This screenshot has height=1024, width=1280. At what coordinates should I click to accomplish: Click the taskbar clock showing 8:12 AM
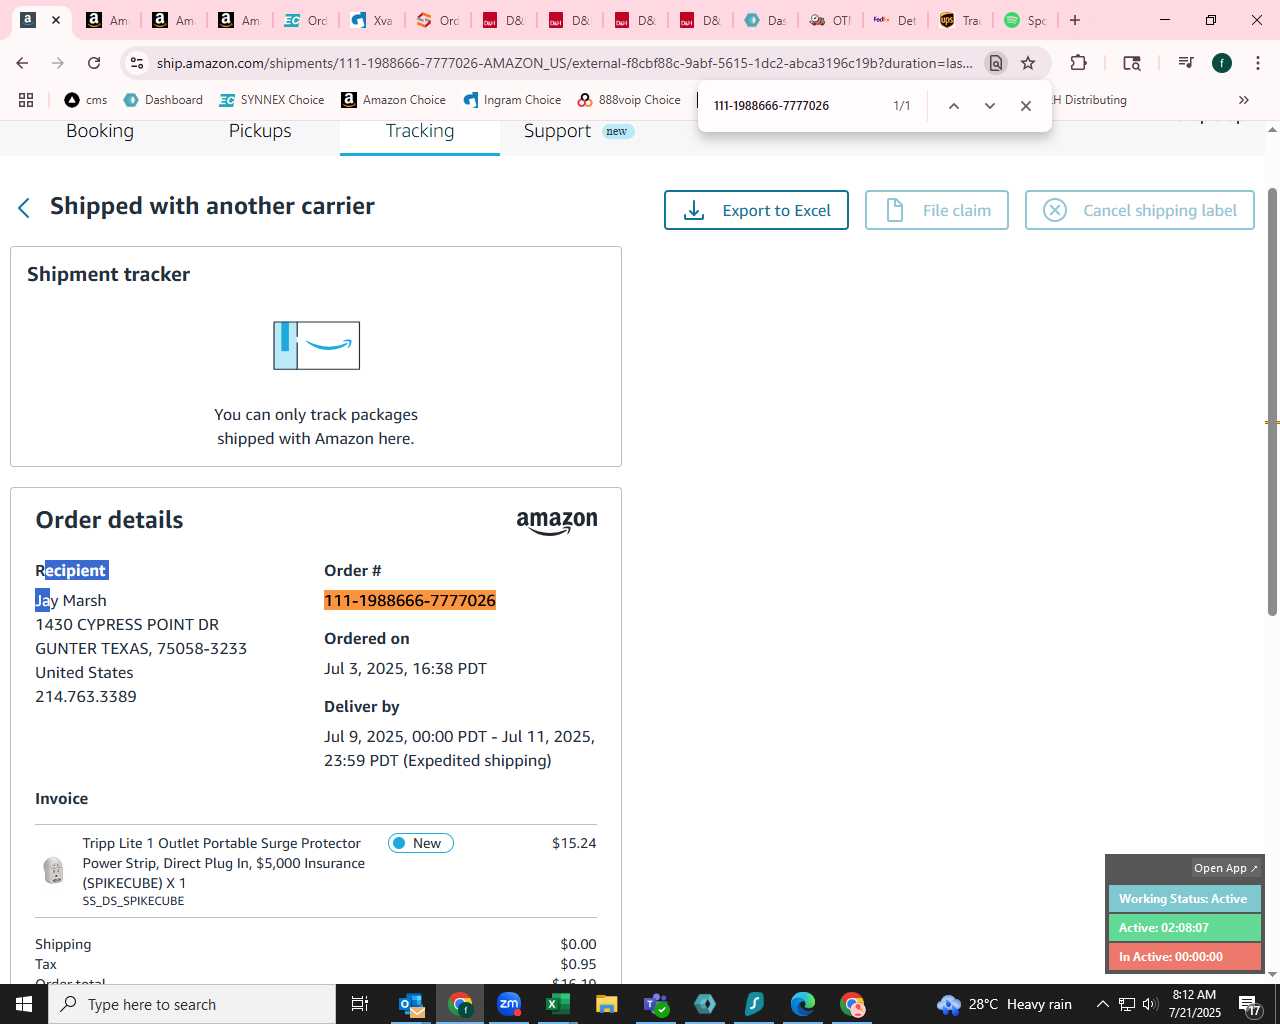coord(1194,1004)
